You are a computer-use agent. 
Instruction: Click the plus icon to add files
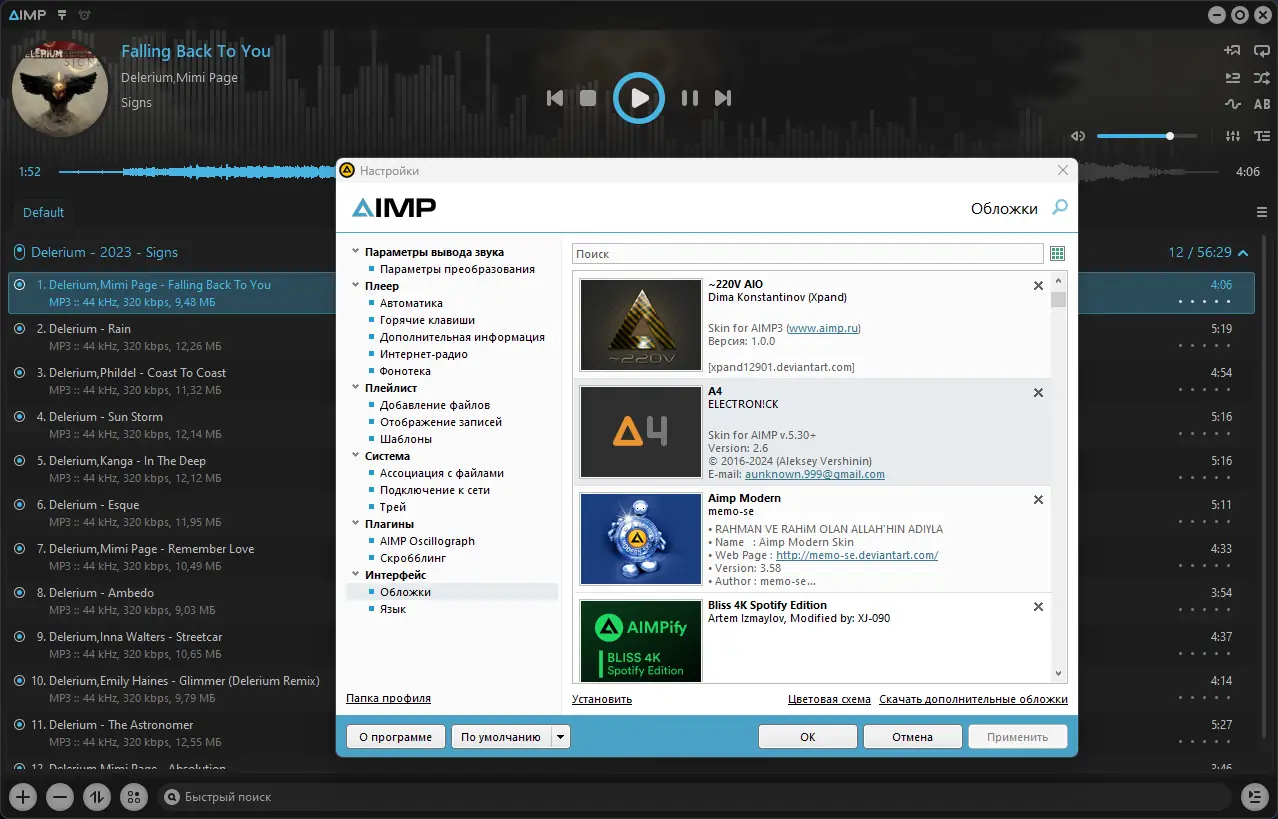coord(23,797)
